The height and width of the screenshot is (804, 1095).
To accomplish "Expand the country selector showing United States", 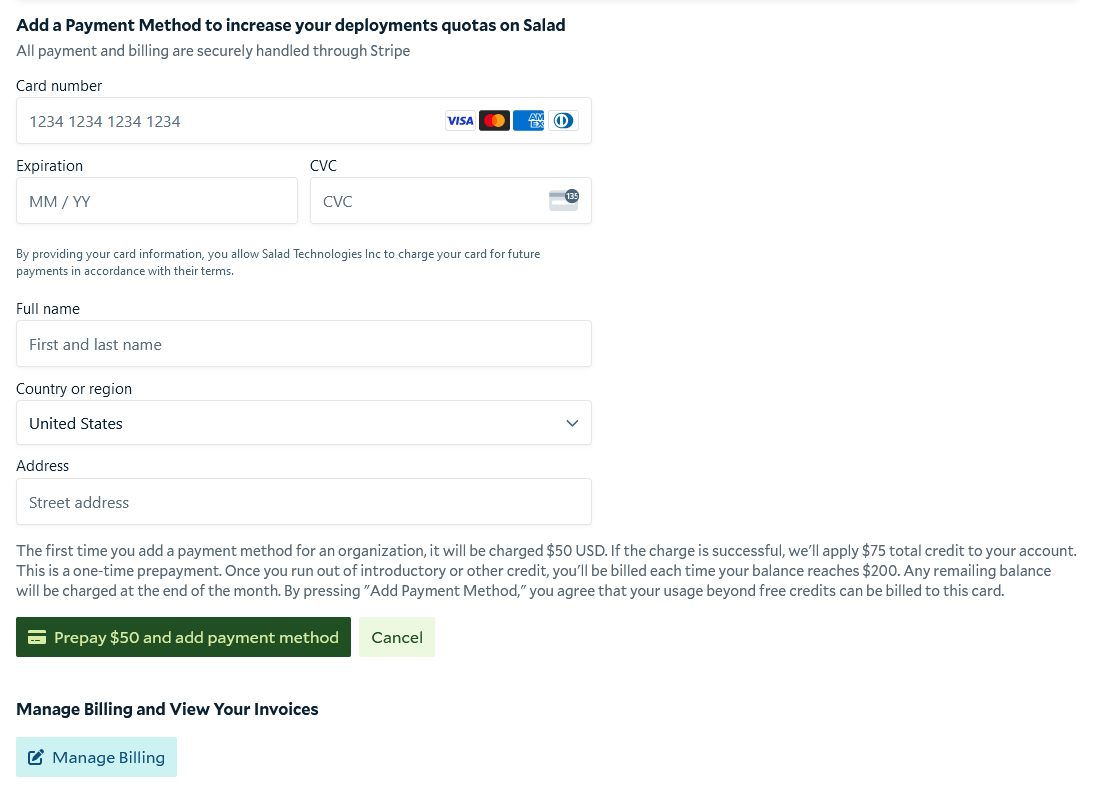I will coord(304,422).
